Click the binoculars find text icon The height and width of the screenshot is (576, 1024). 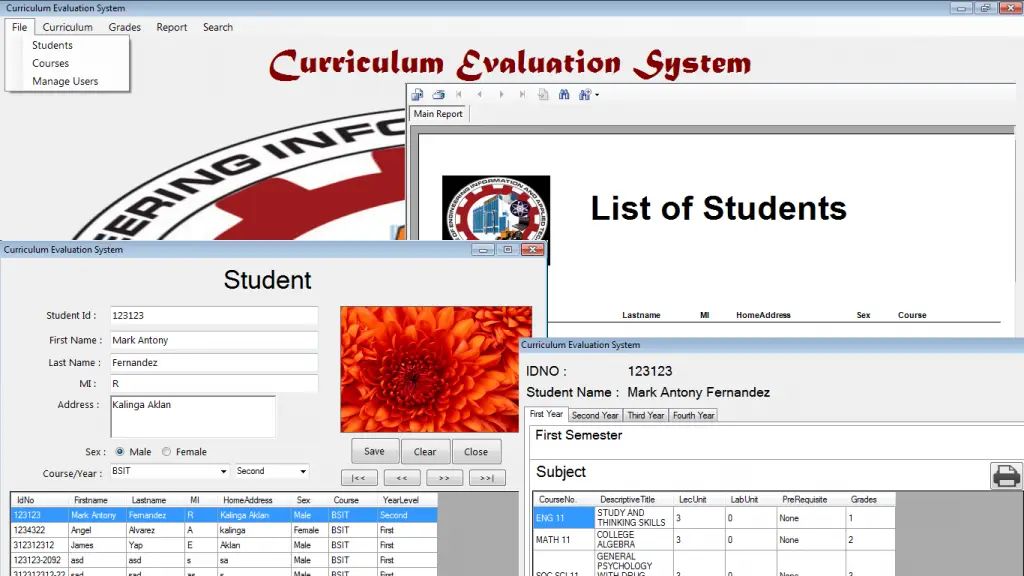(564, 94)
